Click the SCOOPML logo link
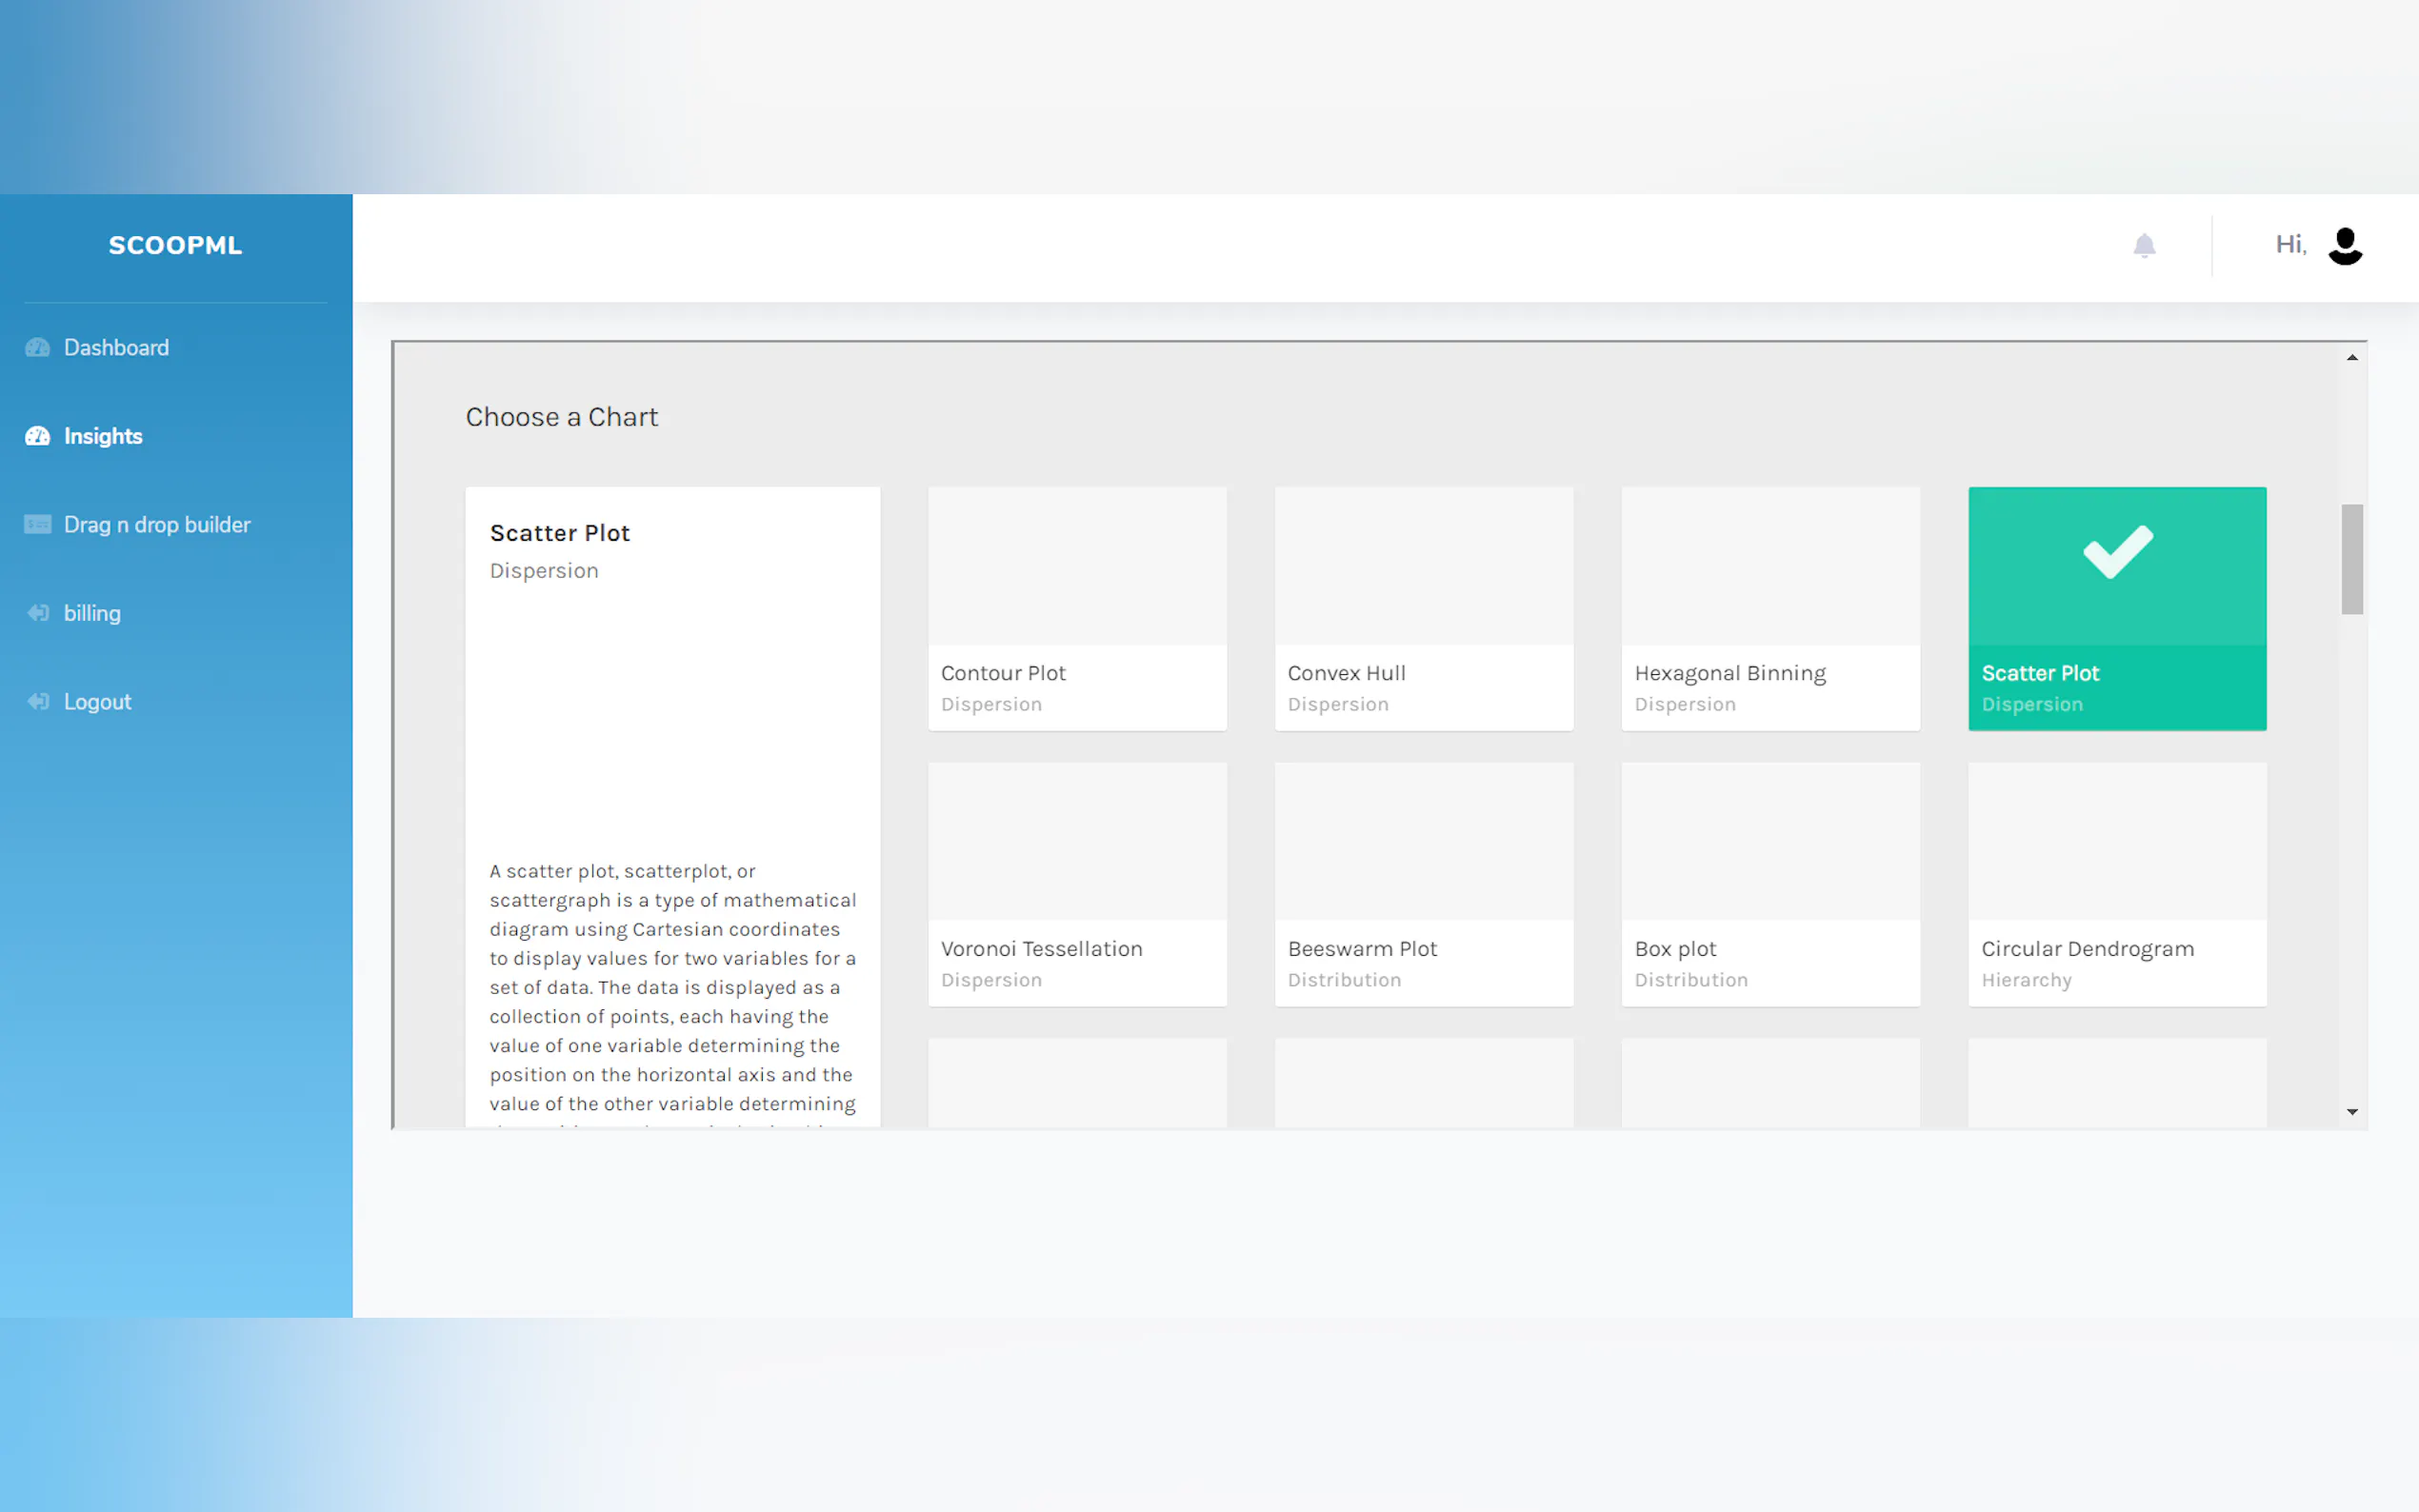The width and height of the screenshot is (2419, 1512). tap(175, 245)
